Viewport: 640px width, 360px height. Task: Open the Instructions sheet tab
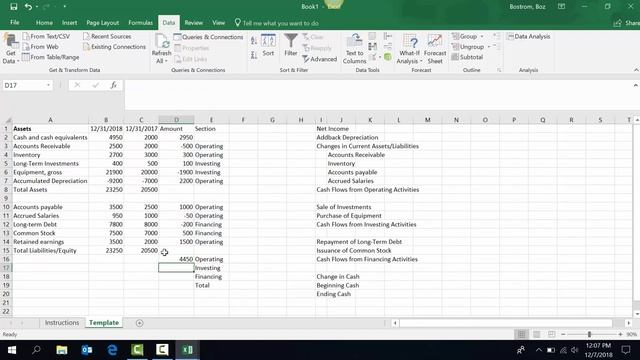pos(62,322)
